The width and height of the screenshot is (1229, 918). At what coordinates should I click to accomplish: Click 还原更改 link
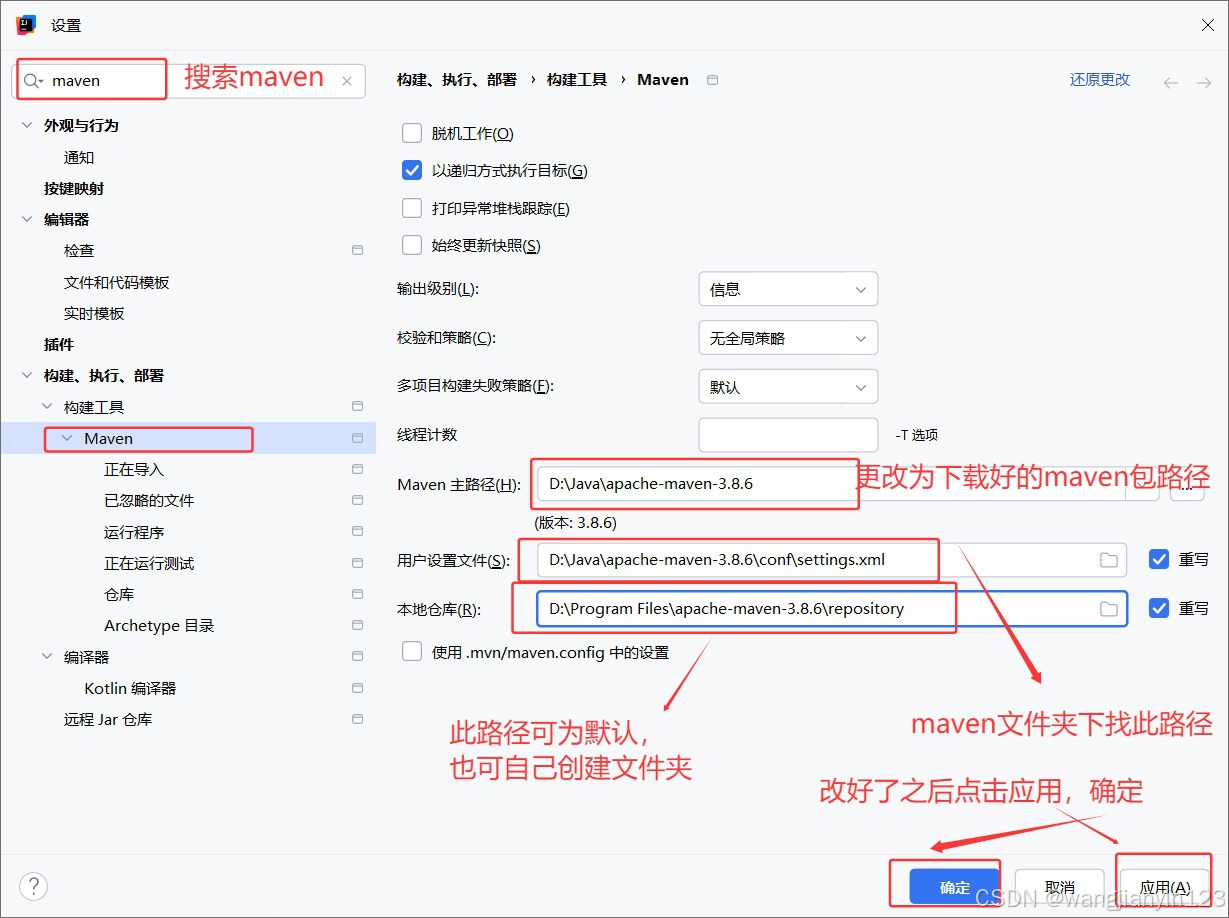point(1100,80)
